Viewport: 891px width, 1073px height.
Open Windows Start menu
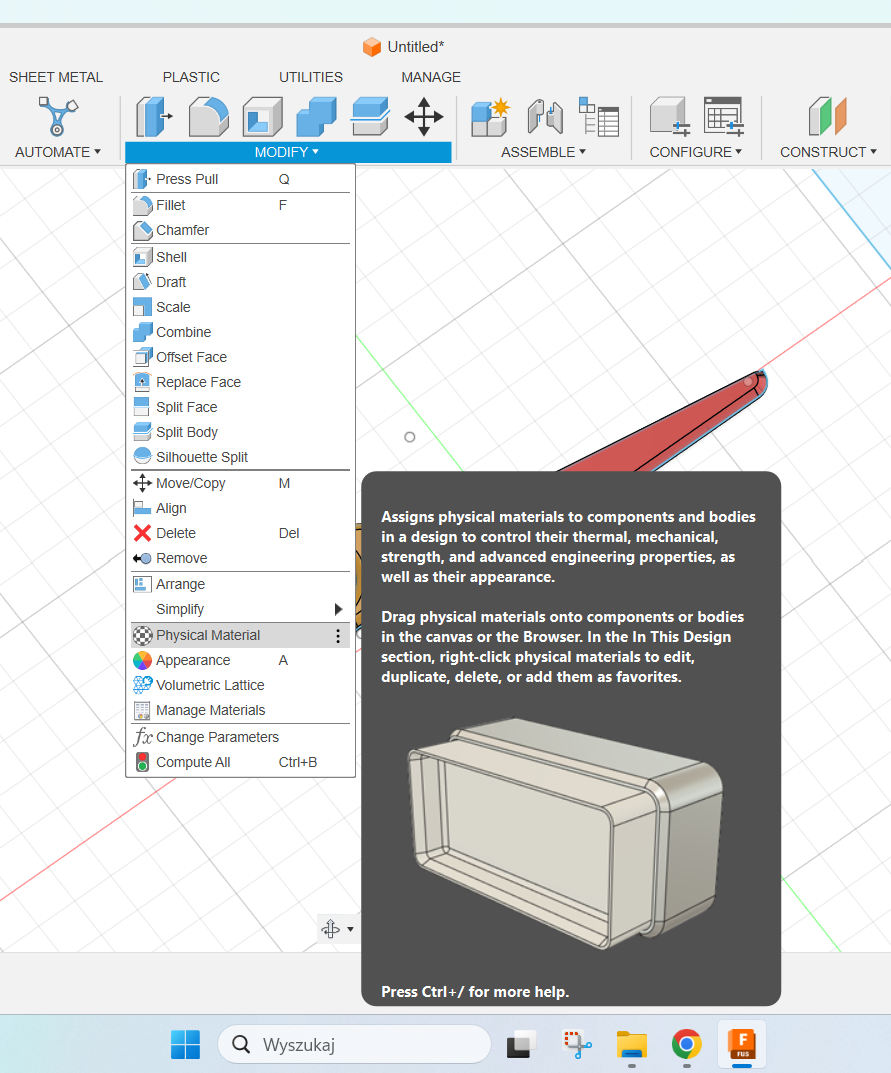click(185, 1044)
